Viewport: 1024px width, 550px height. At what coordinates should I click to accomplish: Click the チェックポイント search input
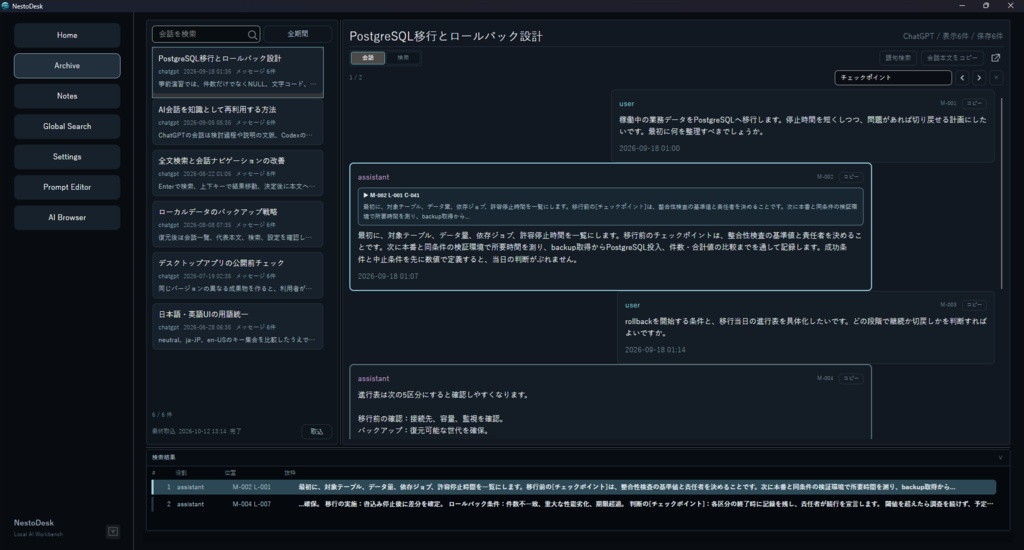[x=893, y=78]
